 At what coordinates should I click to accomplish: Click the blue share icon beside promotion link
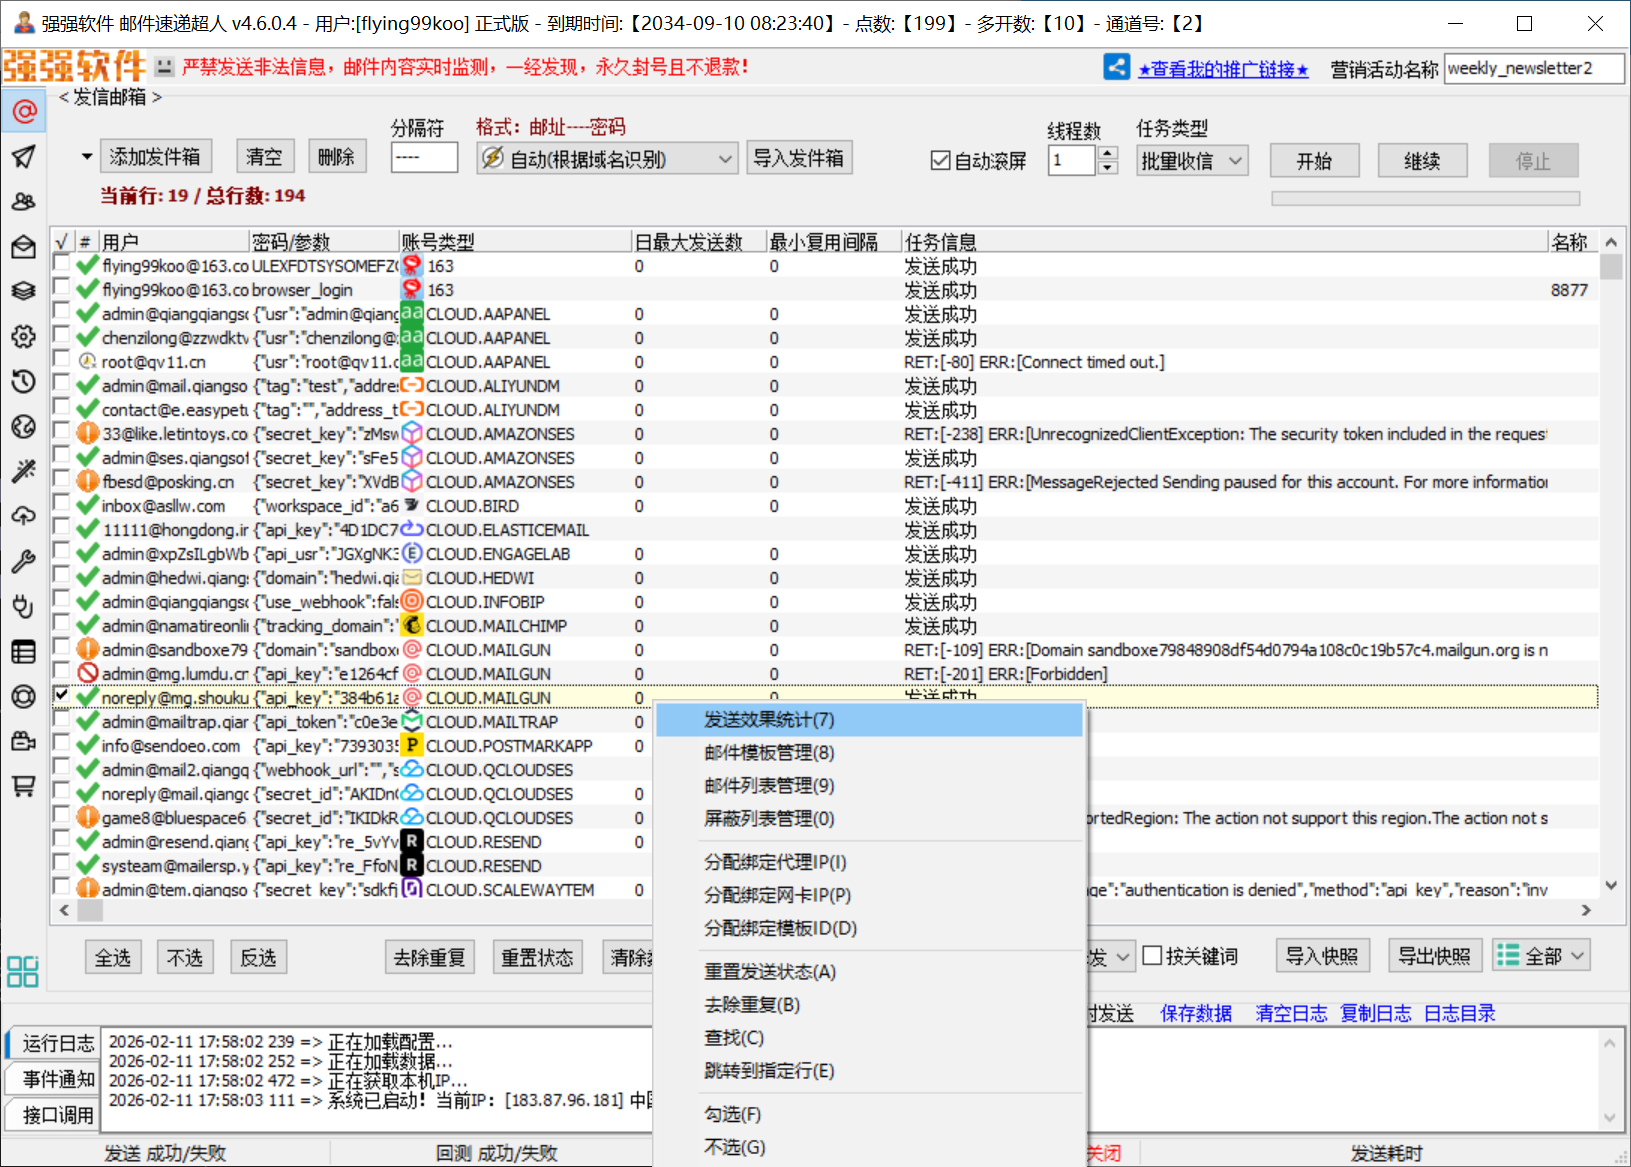(1116, 68)
